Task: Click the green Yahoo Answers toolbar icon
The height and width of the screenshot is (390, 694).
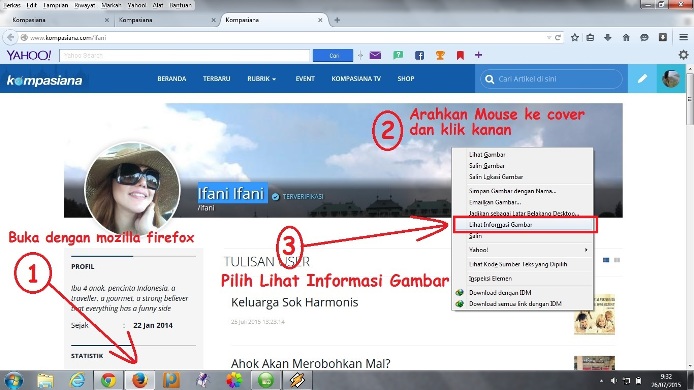Action: point(398,55)
